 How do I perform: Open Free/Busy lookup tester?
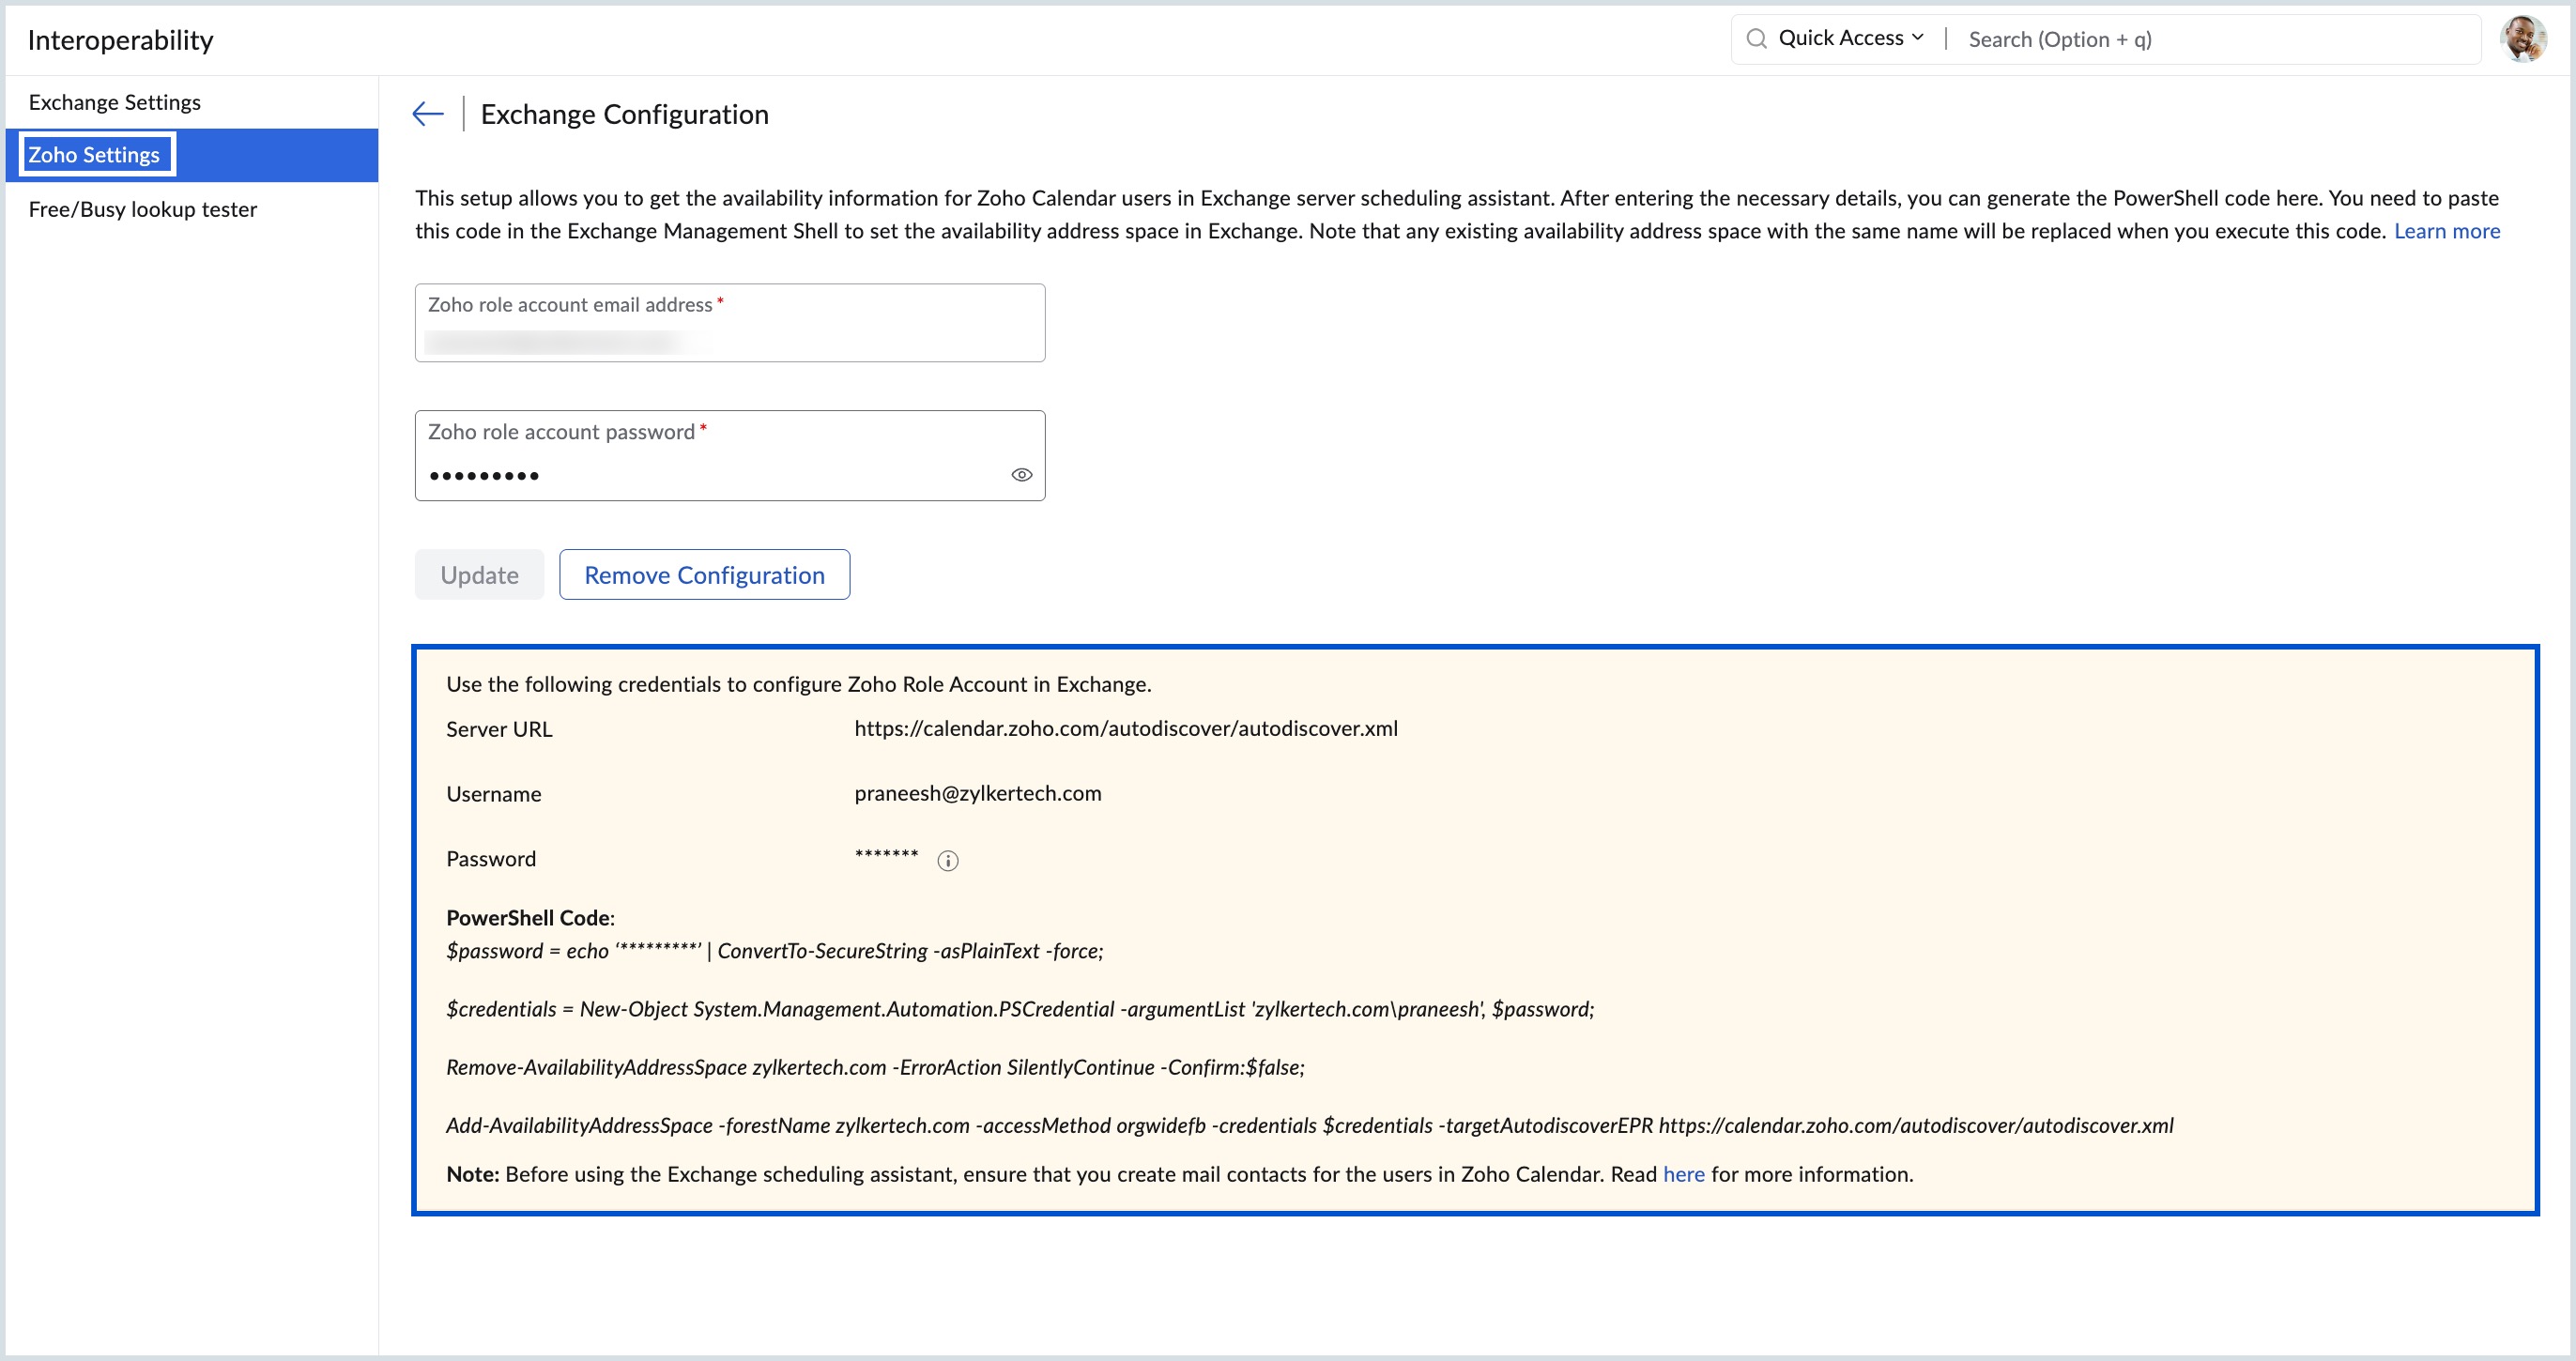click(192, 209)
